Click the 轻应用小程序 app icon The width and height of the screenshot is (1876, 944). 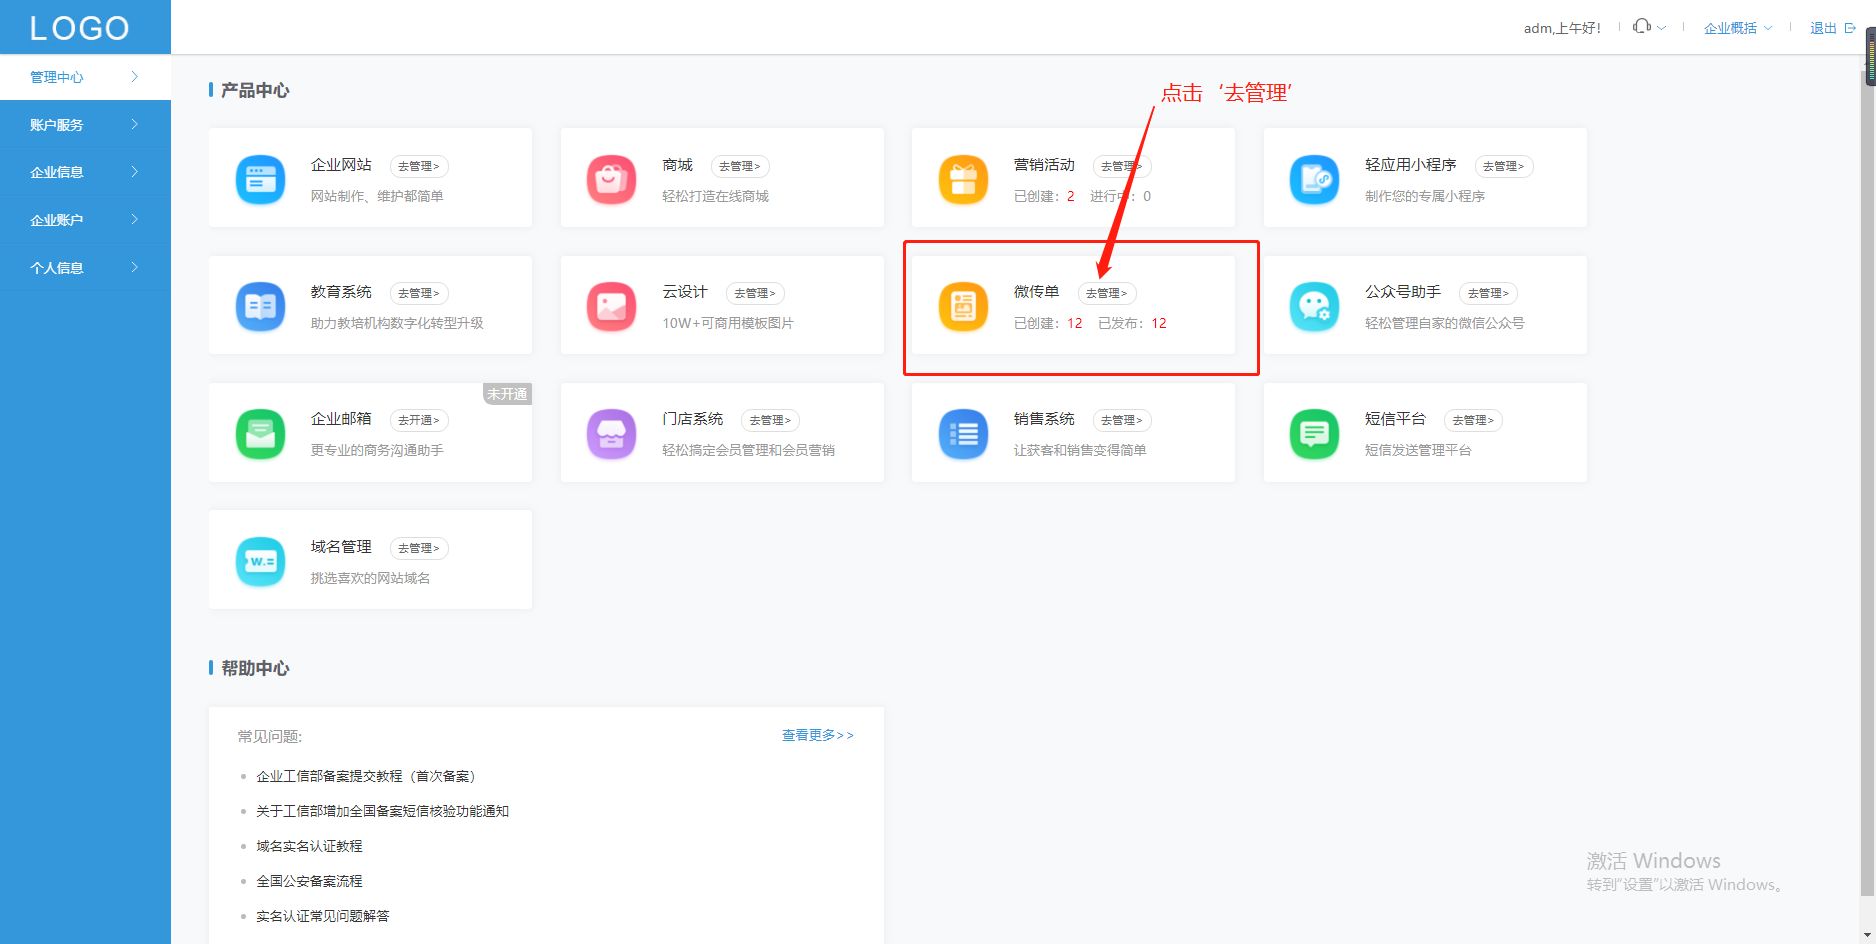[1314, 180]
